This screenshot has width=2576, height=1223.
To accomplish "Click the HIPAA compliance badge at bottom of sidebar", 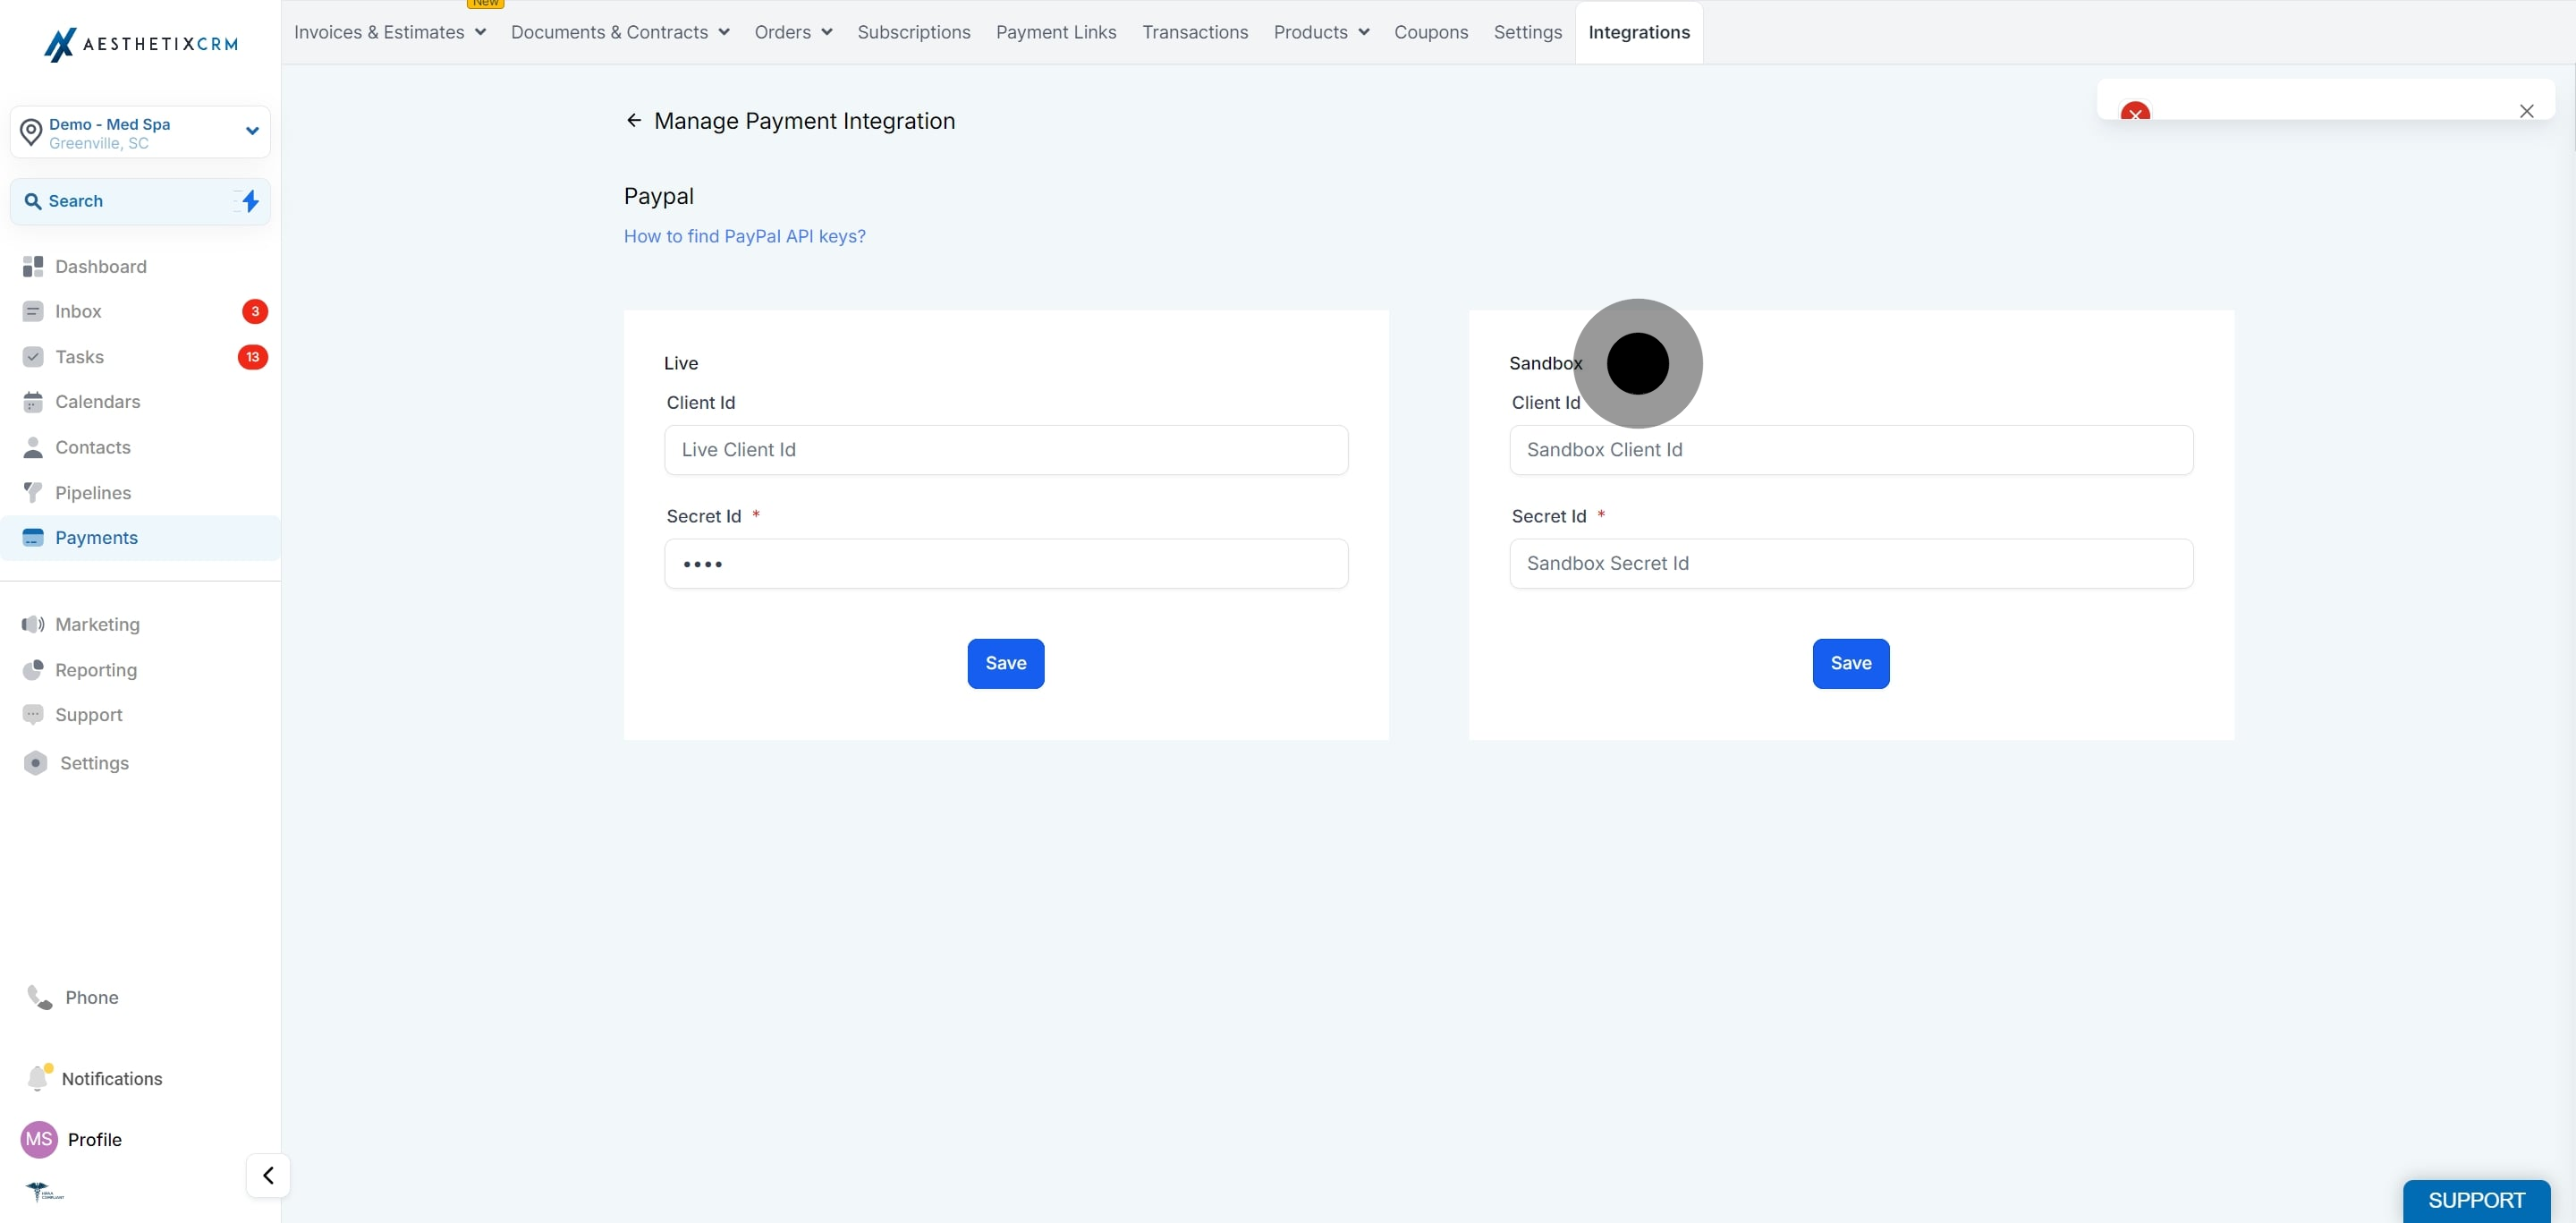I will point(45,1191).
